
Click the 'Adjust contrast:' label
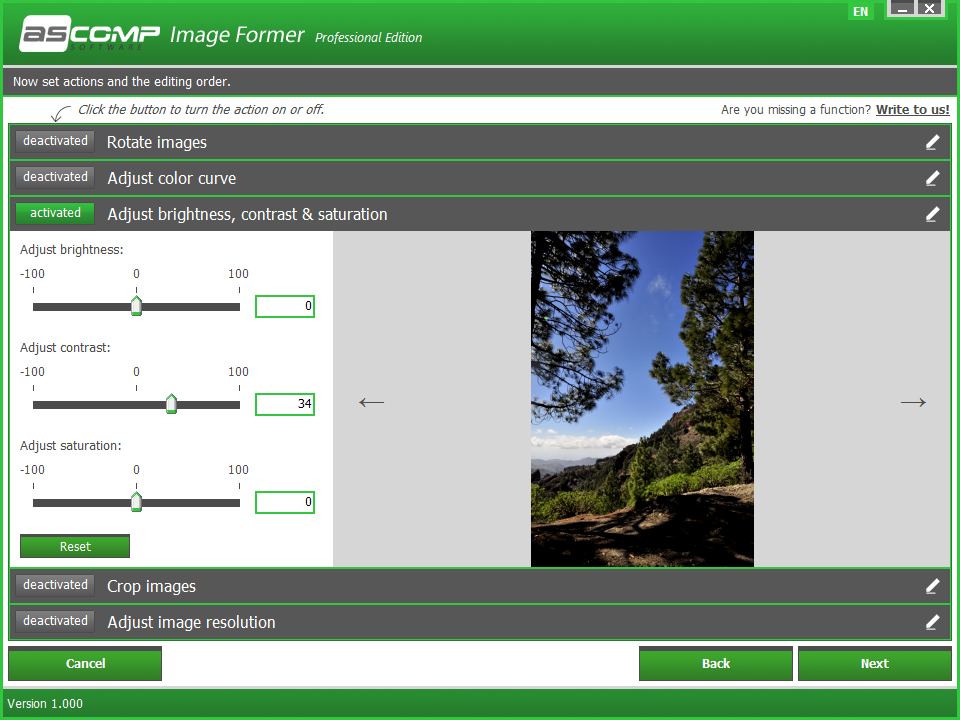[65, 348]
